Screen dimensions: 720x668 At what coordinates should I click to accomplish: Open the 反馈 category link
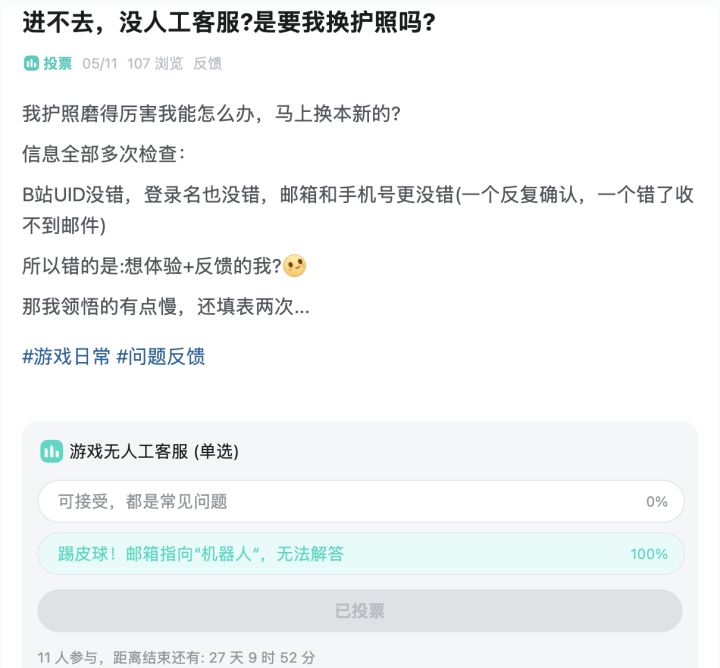click(x=208, y=63)
